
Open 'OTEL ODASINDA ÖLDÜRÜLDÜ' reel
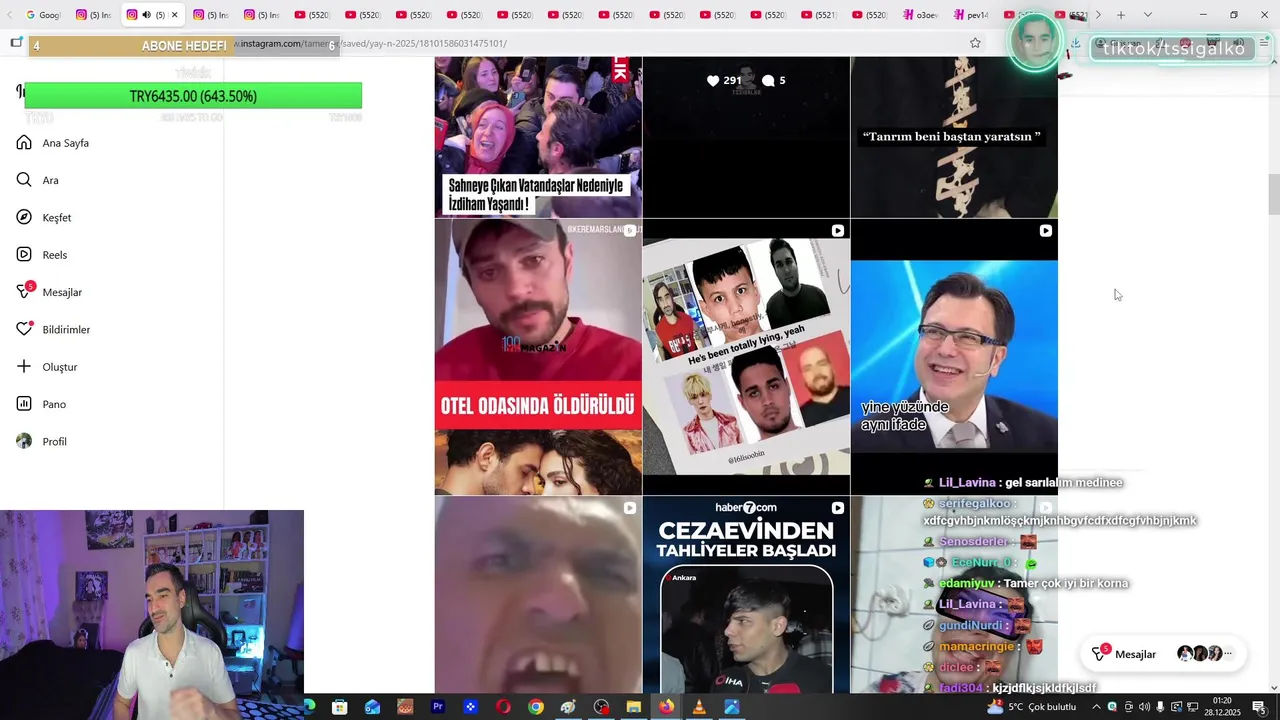click(538, 357)
